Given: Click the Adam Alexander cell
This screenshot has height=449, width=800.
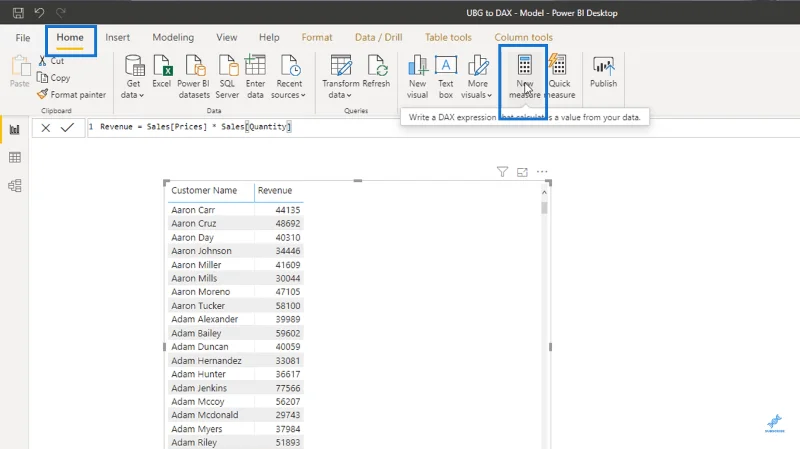Looking at the screenshot, I should point(205,319).
